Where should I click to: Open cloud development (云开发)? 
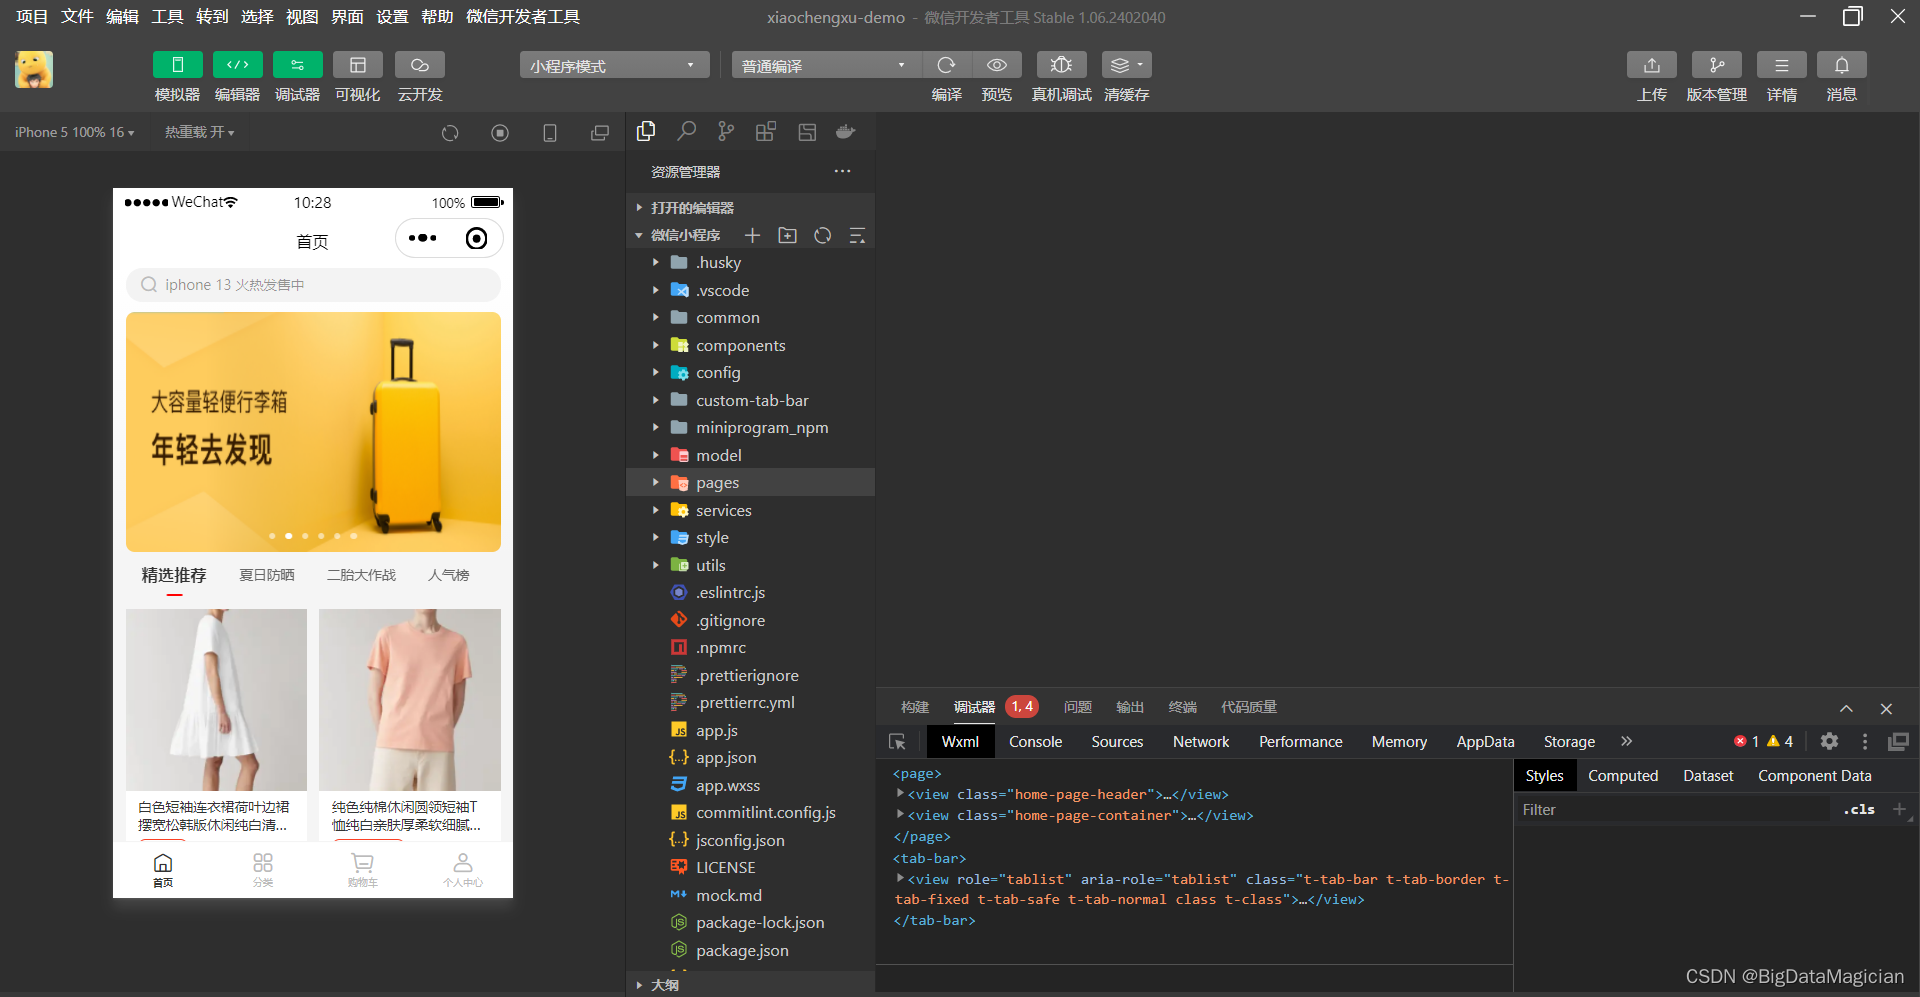(x=420, y=65)
